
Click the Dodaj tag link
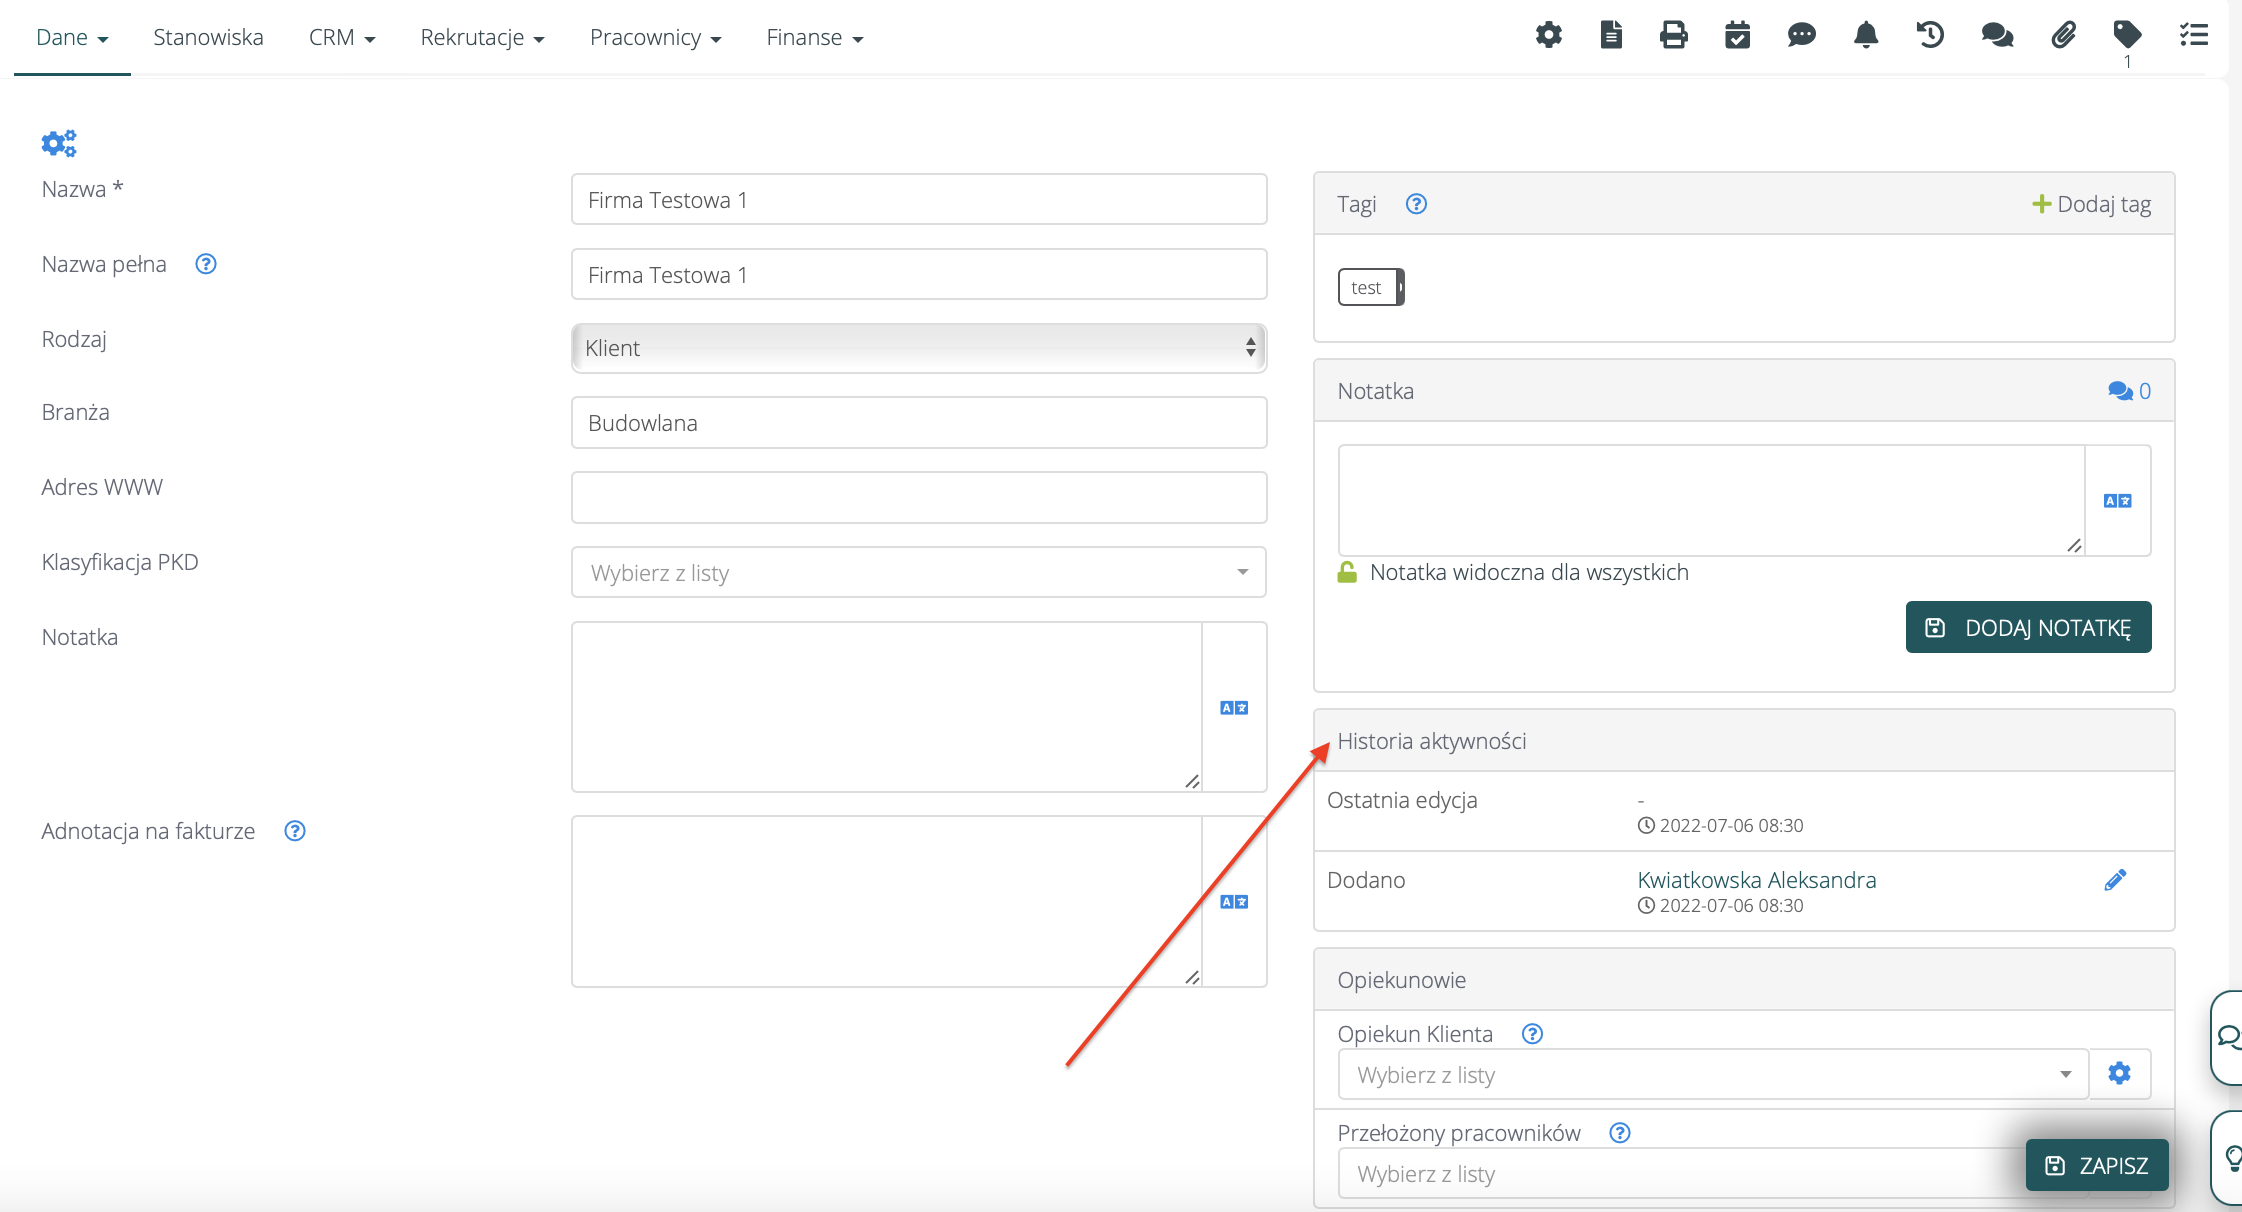2091,204
